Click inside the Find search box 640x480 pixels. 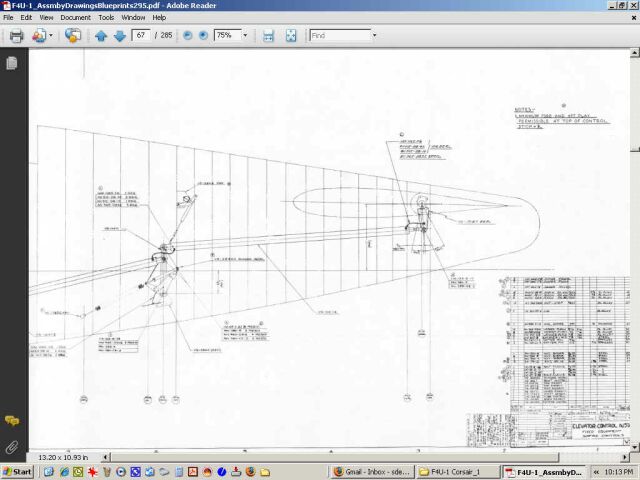coord(340,36)
